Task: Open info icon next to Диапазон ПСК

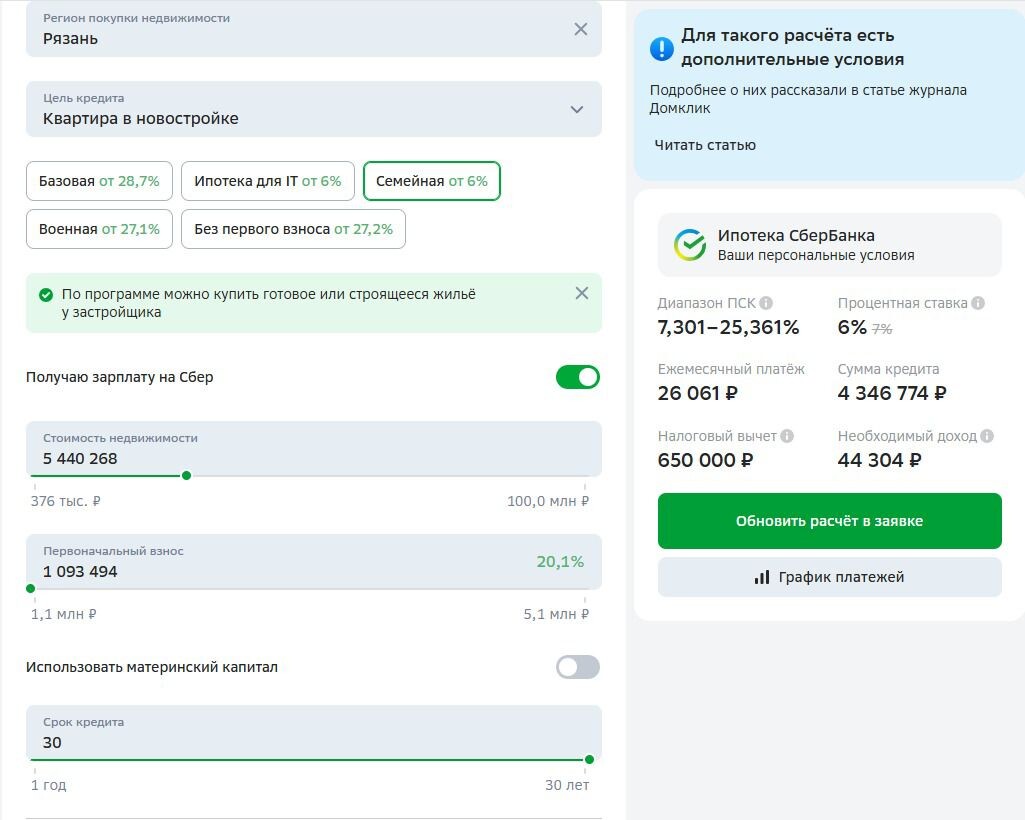Action: tap(766, 303)
